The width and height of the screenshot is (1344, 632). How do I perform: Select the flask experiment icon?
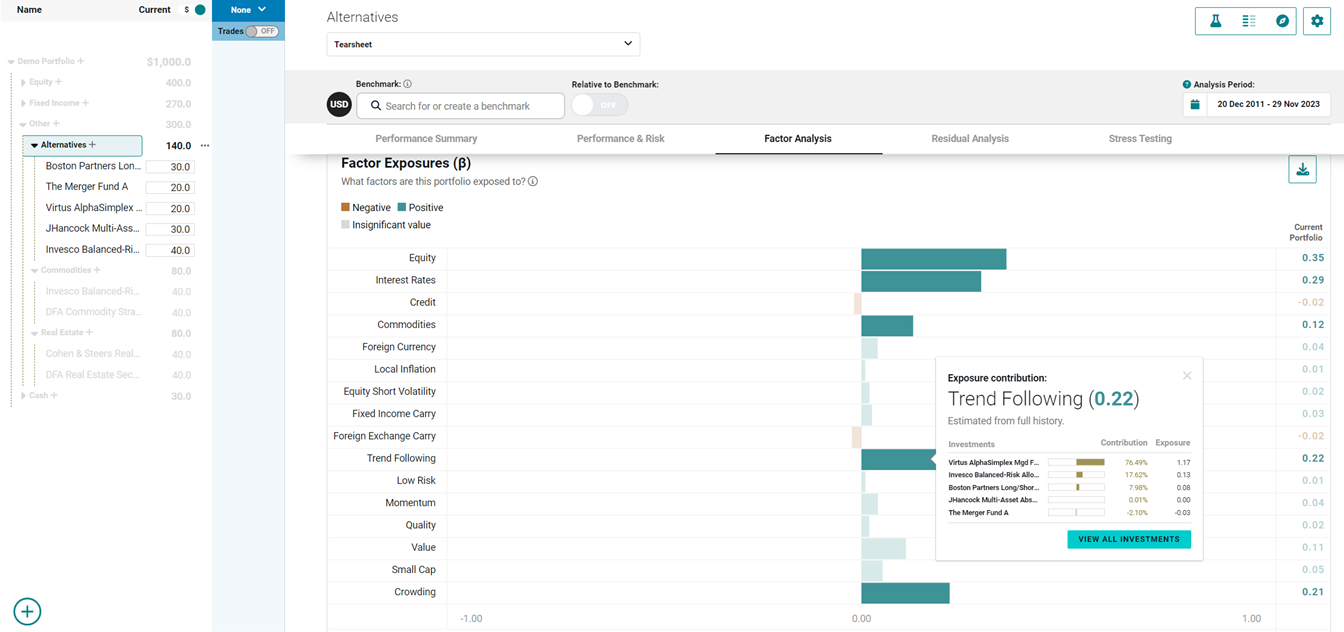1215,20
